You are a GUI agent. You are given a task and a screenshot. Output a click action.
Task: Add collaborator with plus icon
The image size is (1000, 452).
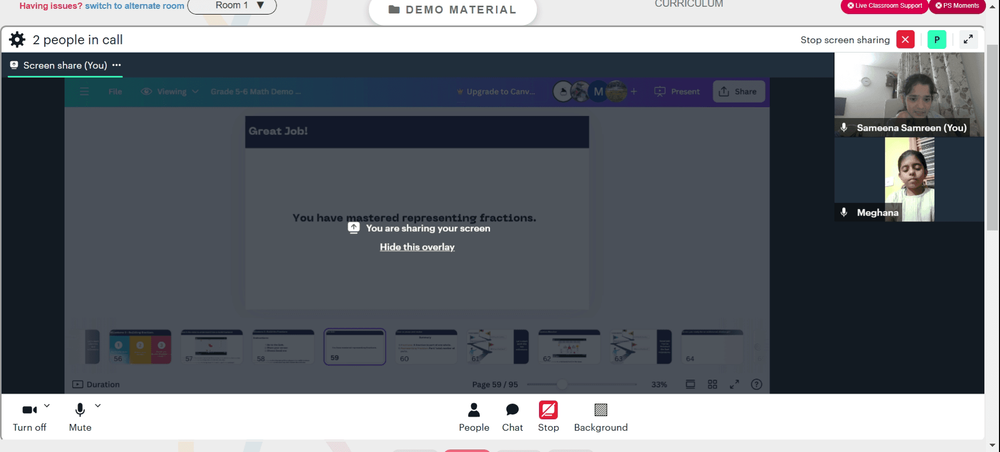pyautogui.click(x=633, y=92)
